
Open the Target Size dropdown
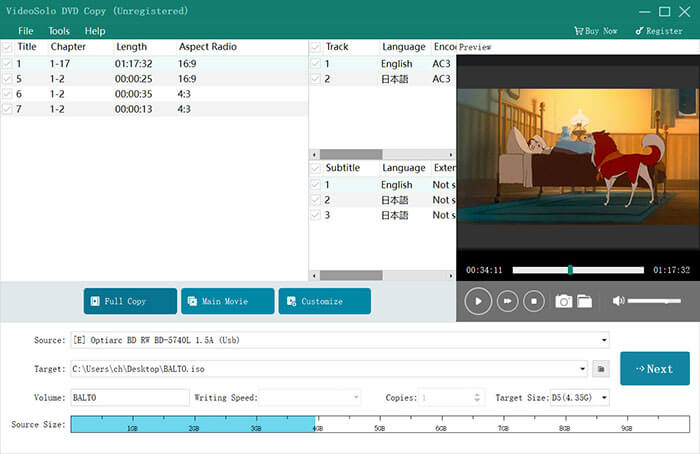click(604, 398)
